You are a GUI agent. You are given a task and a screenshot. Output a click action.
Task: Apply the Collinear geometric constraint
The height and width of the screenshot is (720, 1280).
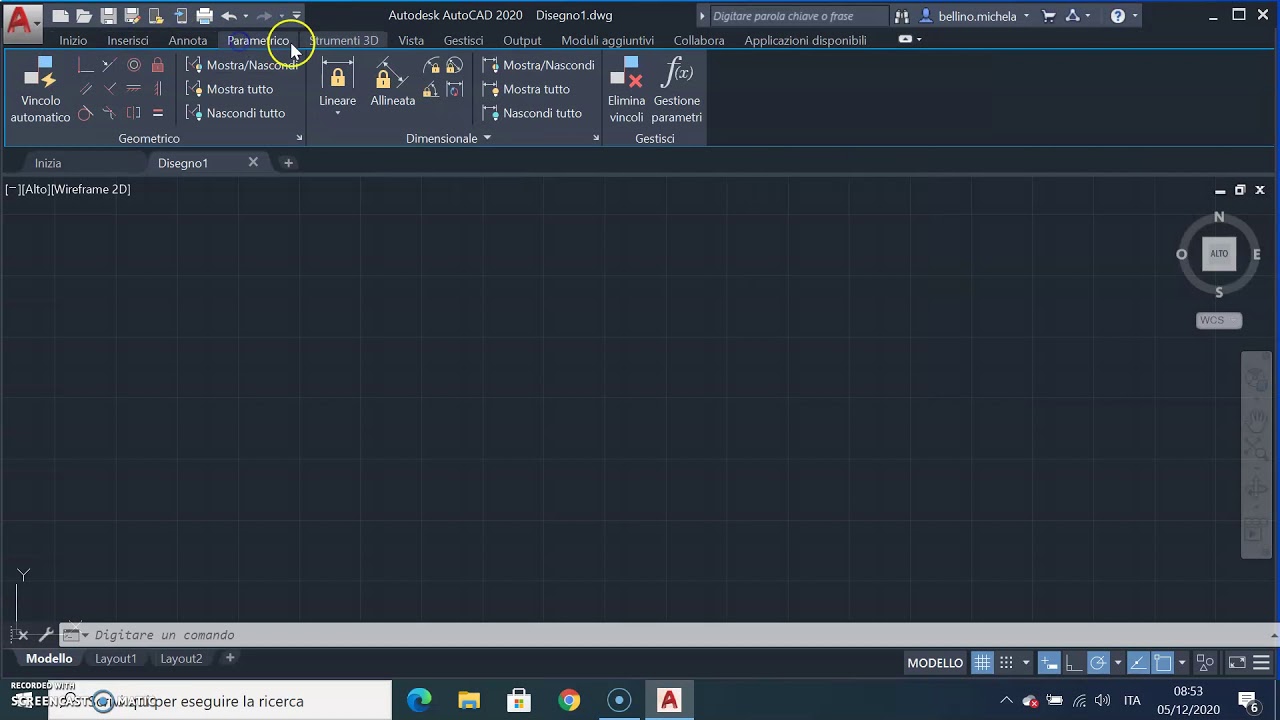[x=109, y=65]
